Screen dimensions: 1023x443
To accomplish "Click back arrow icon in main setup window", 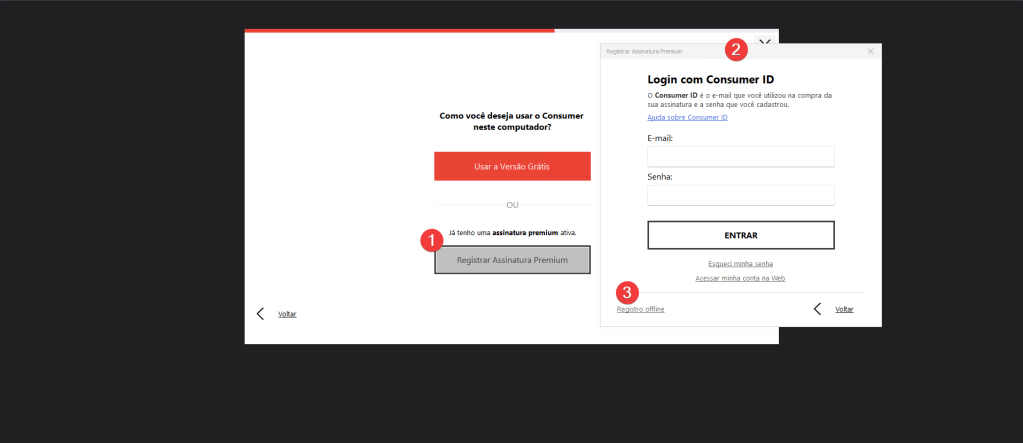I will click(260, 314).
